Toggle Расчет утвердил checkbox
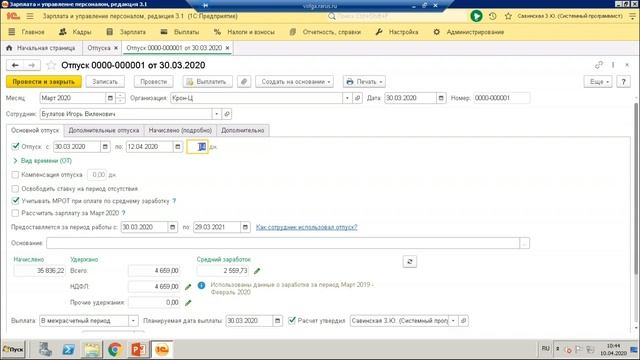The width and height of the screenshot is (640, 360). coord(292,320)
